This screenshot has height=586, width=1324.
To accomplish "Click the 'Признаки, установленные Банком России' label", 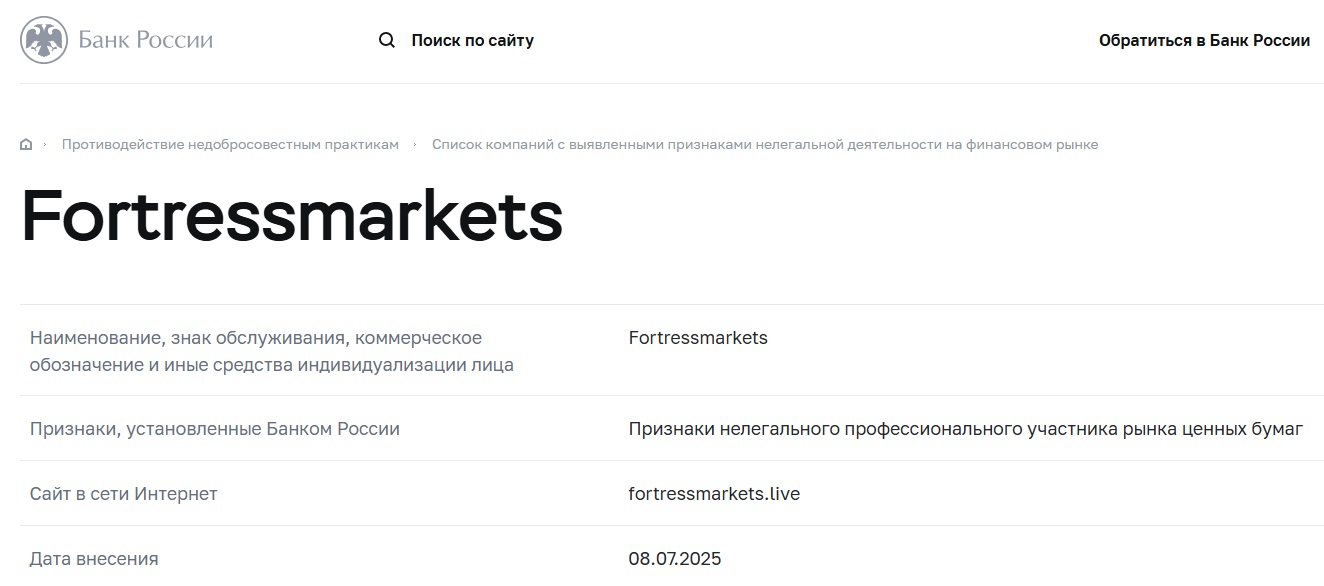I will point(215,429).
